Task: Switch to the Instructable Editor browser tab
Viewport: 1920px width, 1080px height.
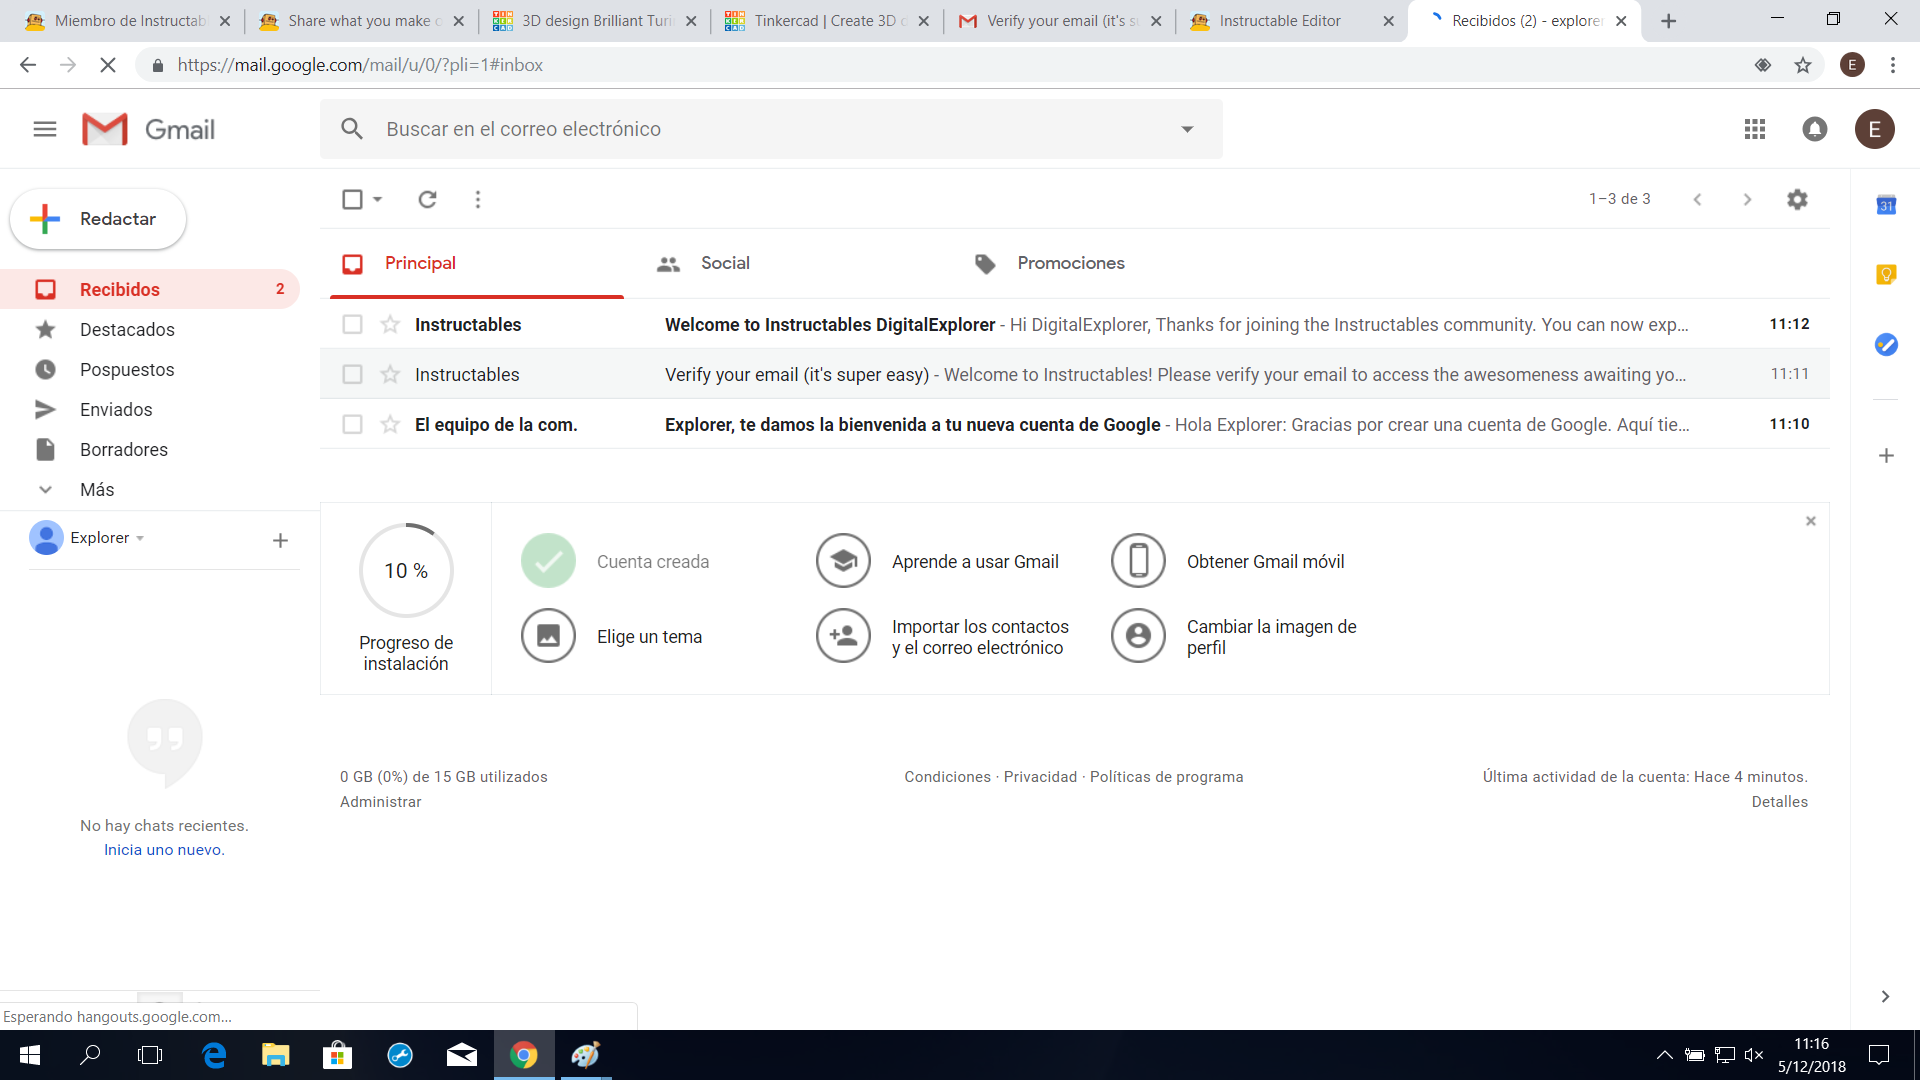Action: [1290, 21]
